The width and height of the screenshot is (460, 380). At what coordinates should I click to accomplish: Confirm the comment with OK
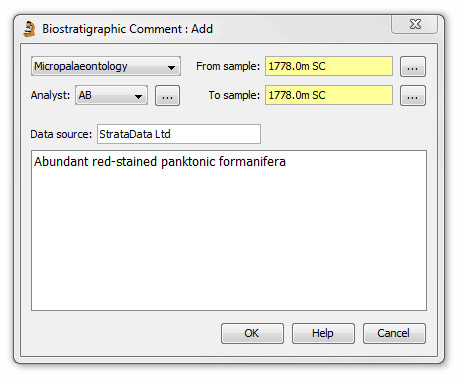(x=252, y=333)
